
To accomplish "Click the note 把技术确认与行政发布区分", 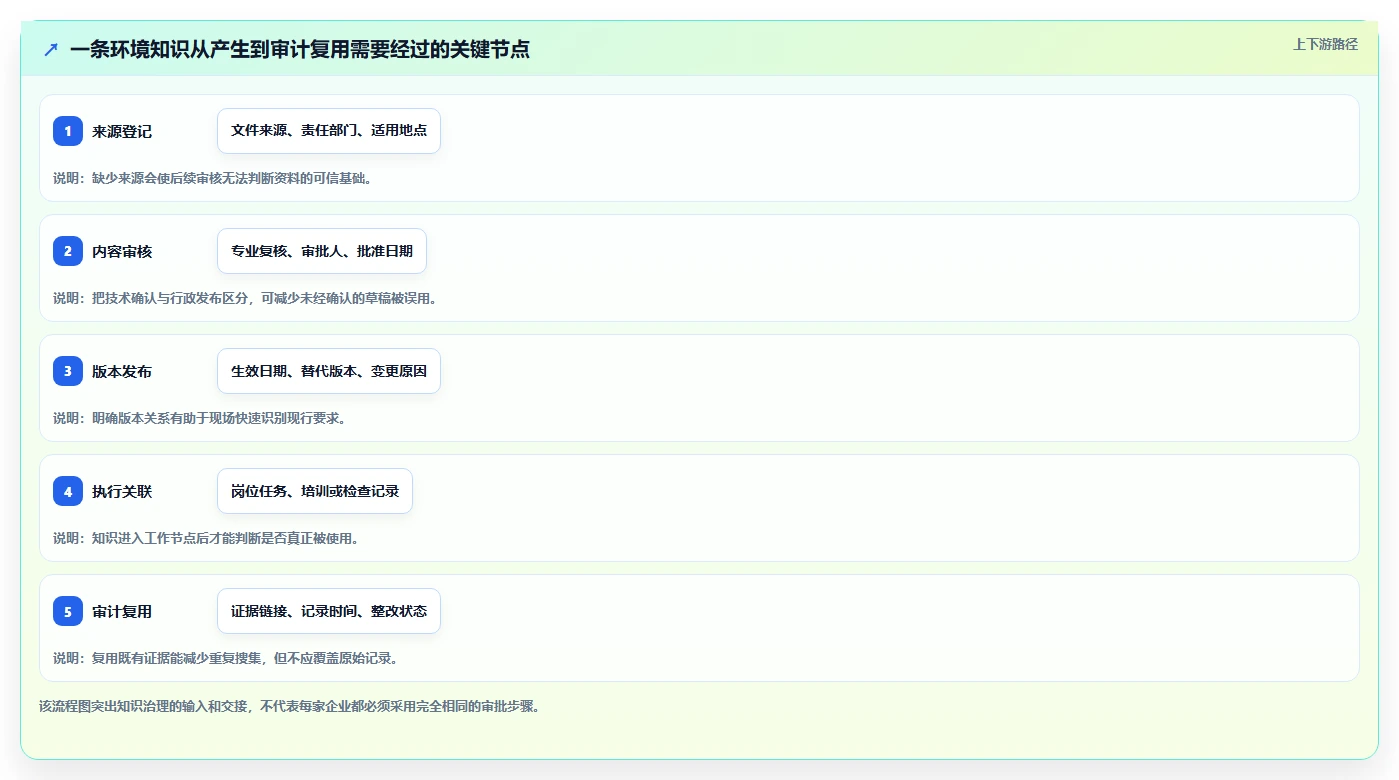I will [169, 298].
